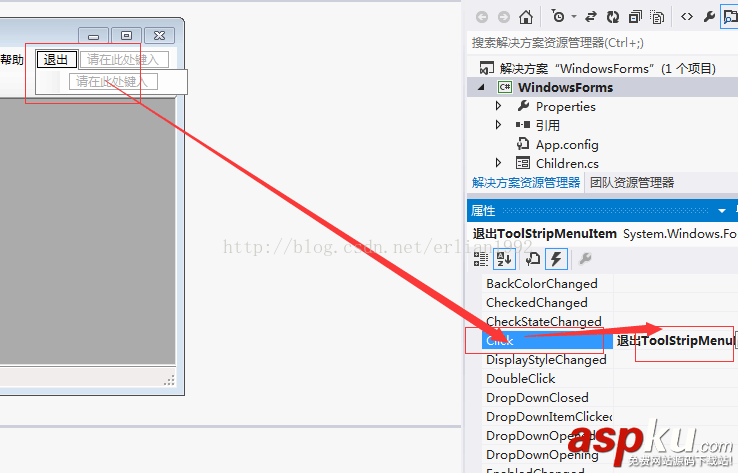Click 请在此处键入 box in 退出 dropdown submenu

(113, 81)
